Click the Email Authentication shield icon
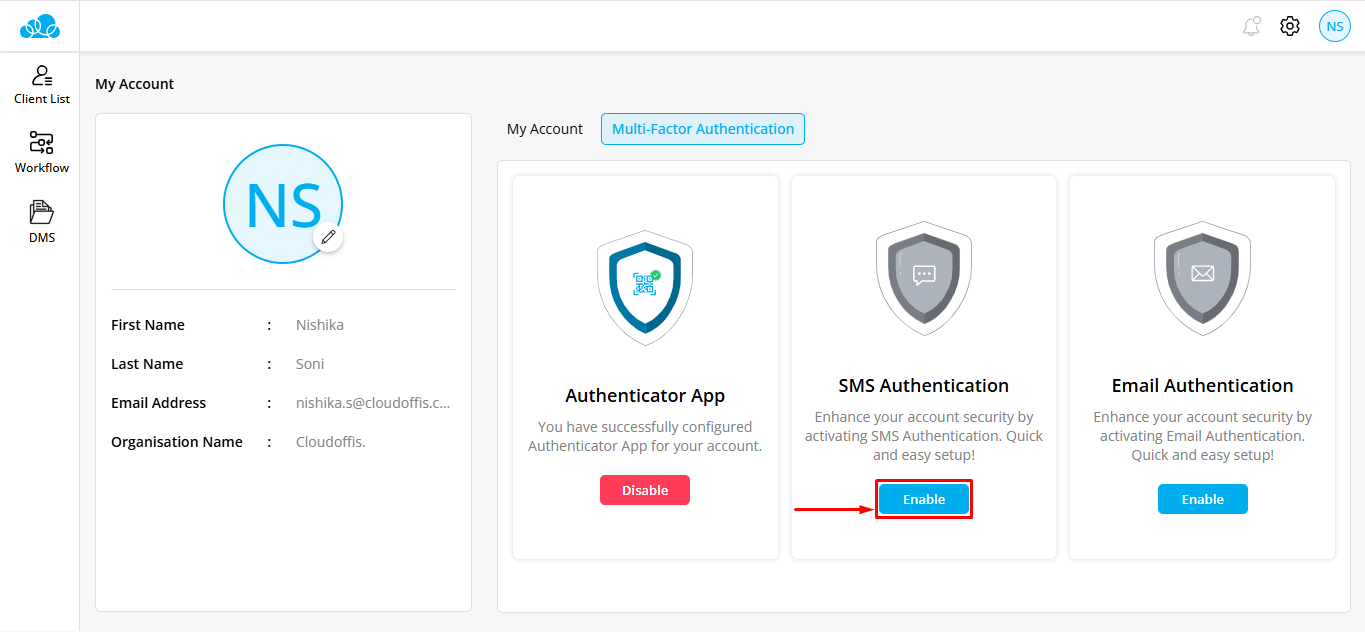Screen dimensions: 1365x632 pyautogui.click(x=1202, y=277)
